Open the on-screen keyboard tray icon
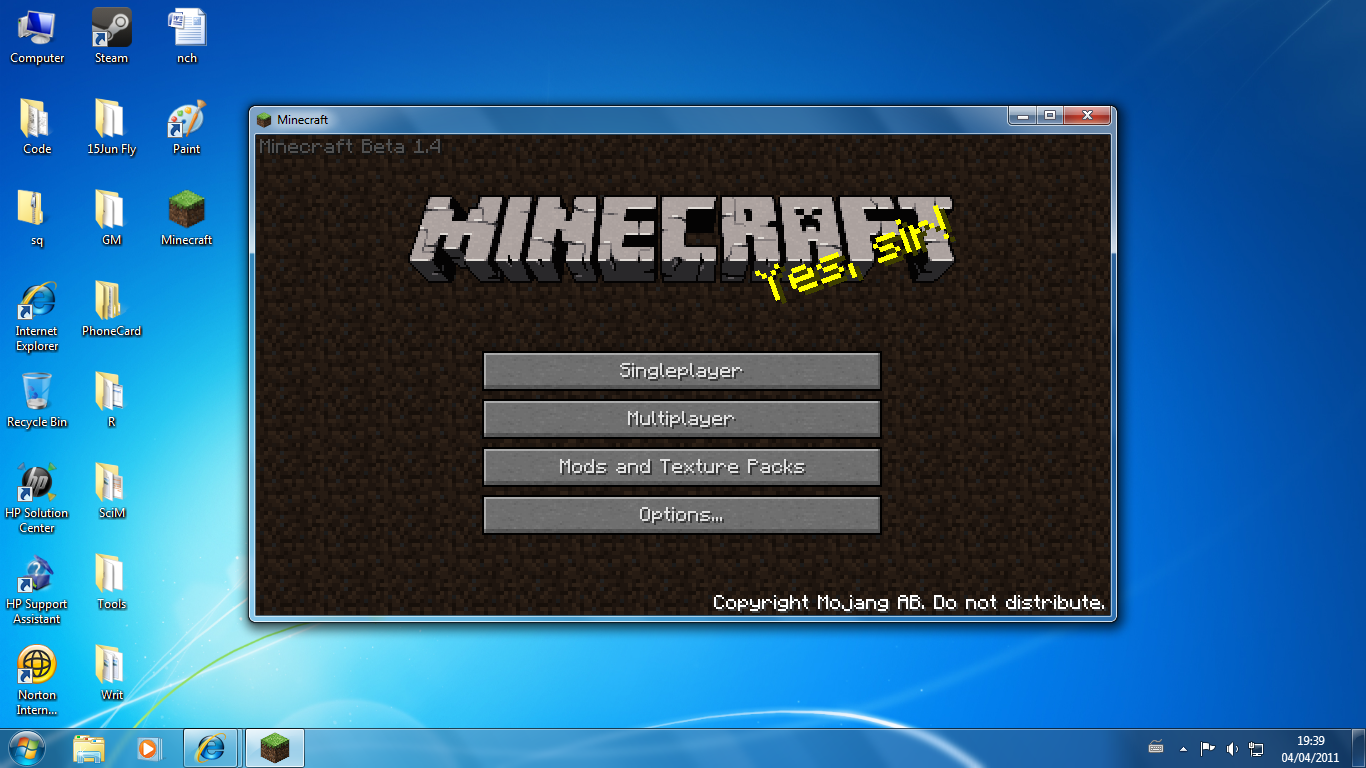This screenshot has height=768, width=1366. 1156,748
